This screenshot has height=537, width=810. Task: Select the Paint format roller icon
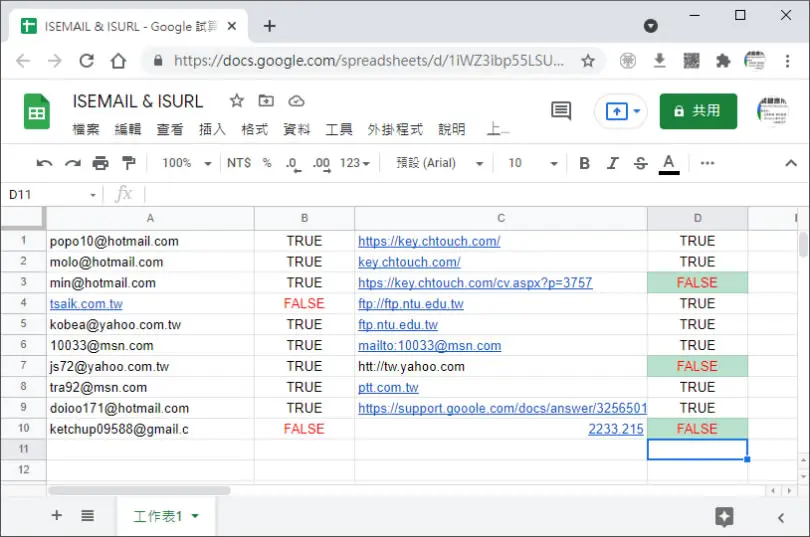click(128, 163)
